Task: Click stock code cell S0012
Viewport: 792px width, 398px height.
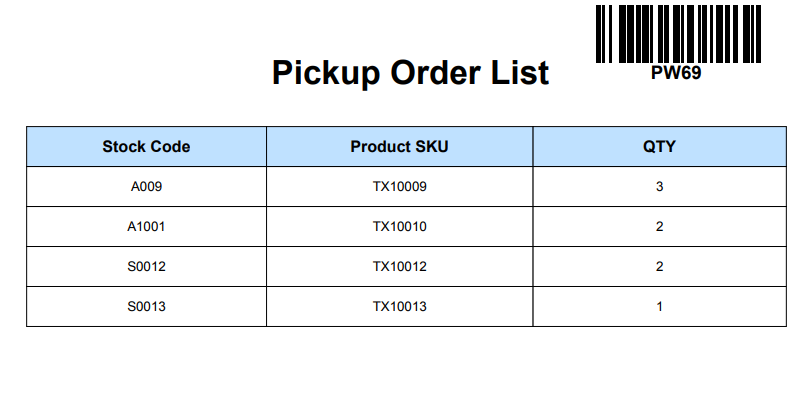Action: (x=146, y=266)
